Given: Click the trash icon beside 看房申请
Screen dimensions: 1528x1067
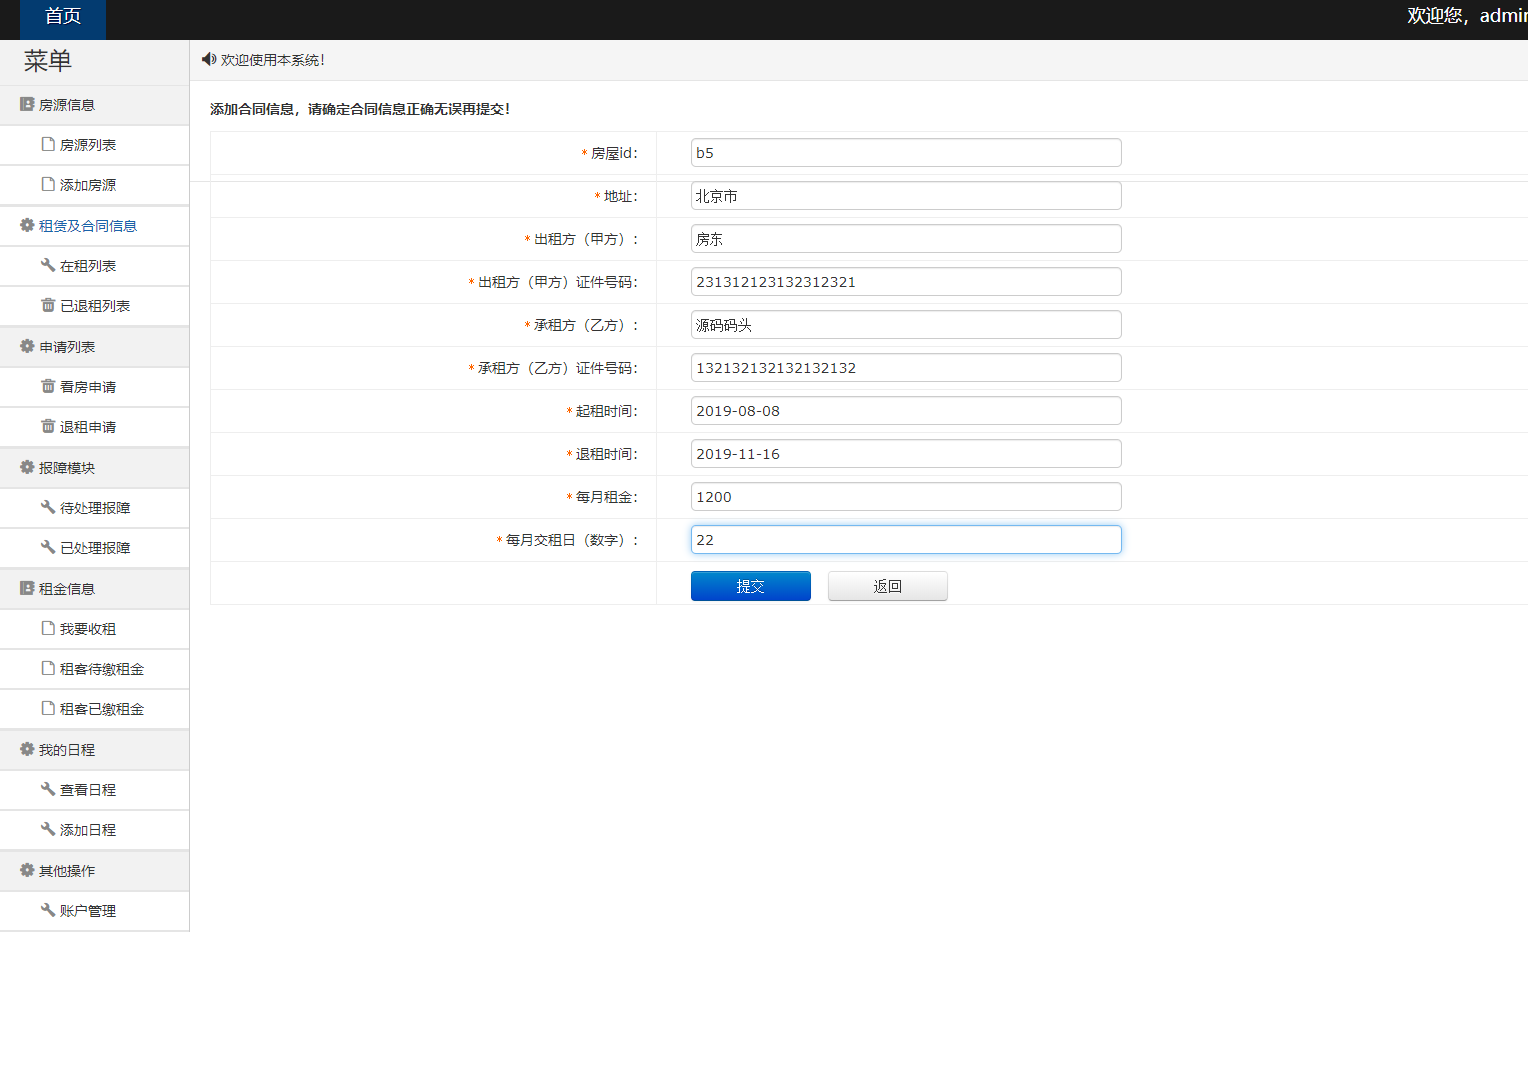Looking at the screenshot, I should click(x=47, y=386).
